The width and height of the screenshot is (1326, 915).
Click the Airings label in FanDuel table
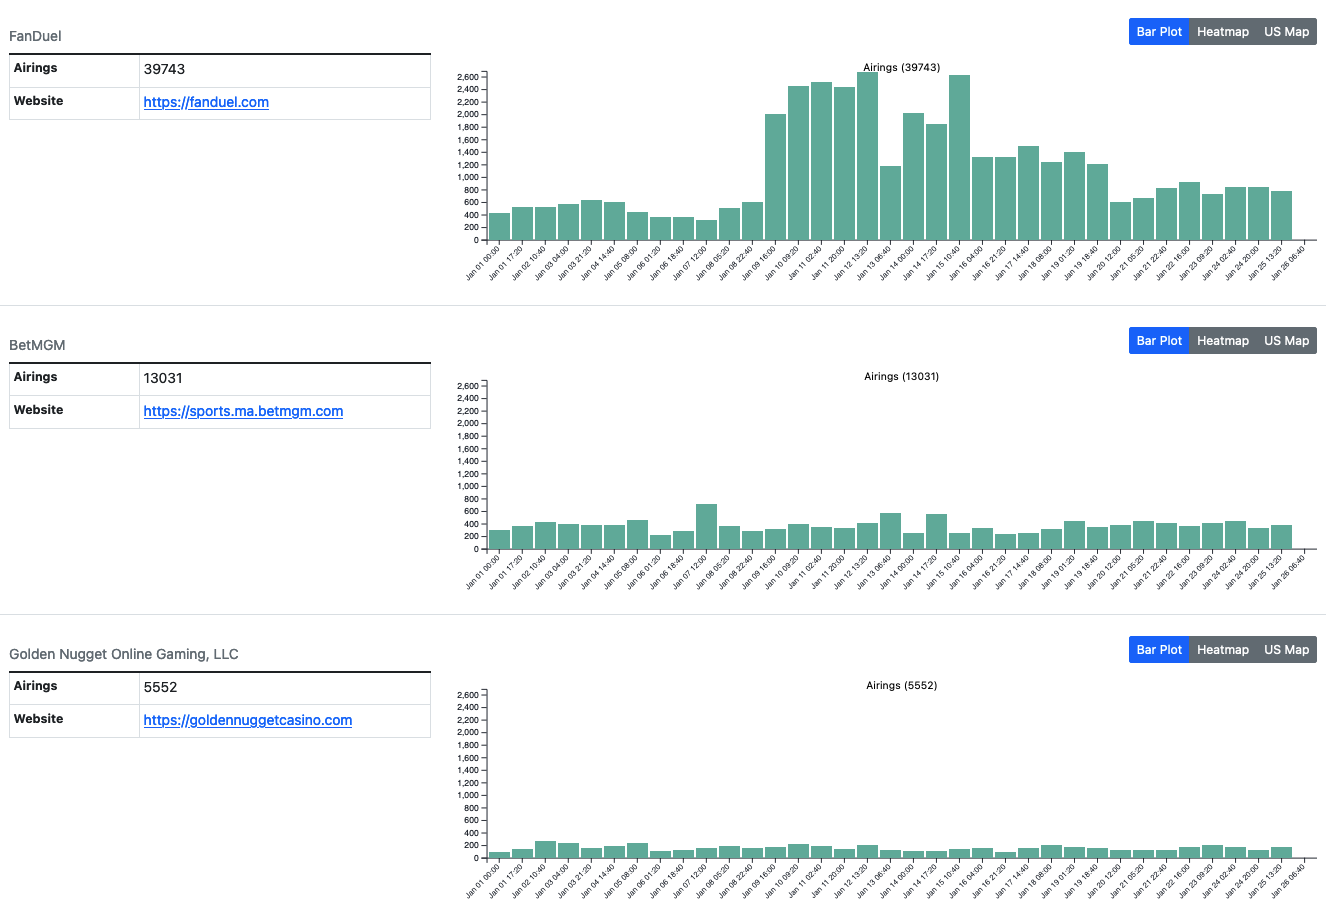35,68
